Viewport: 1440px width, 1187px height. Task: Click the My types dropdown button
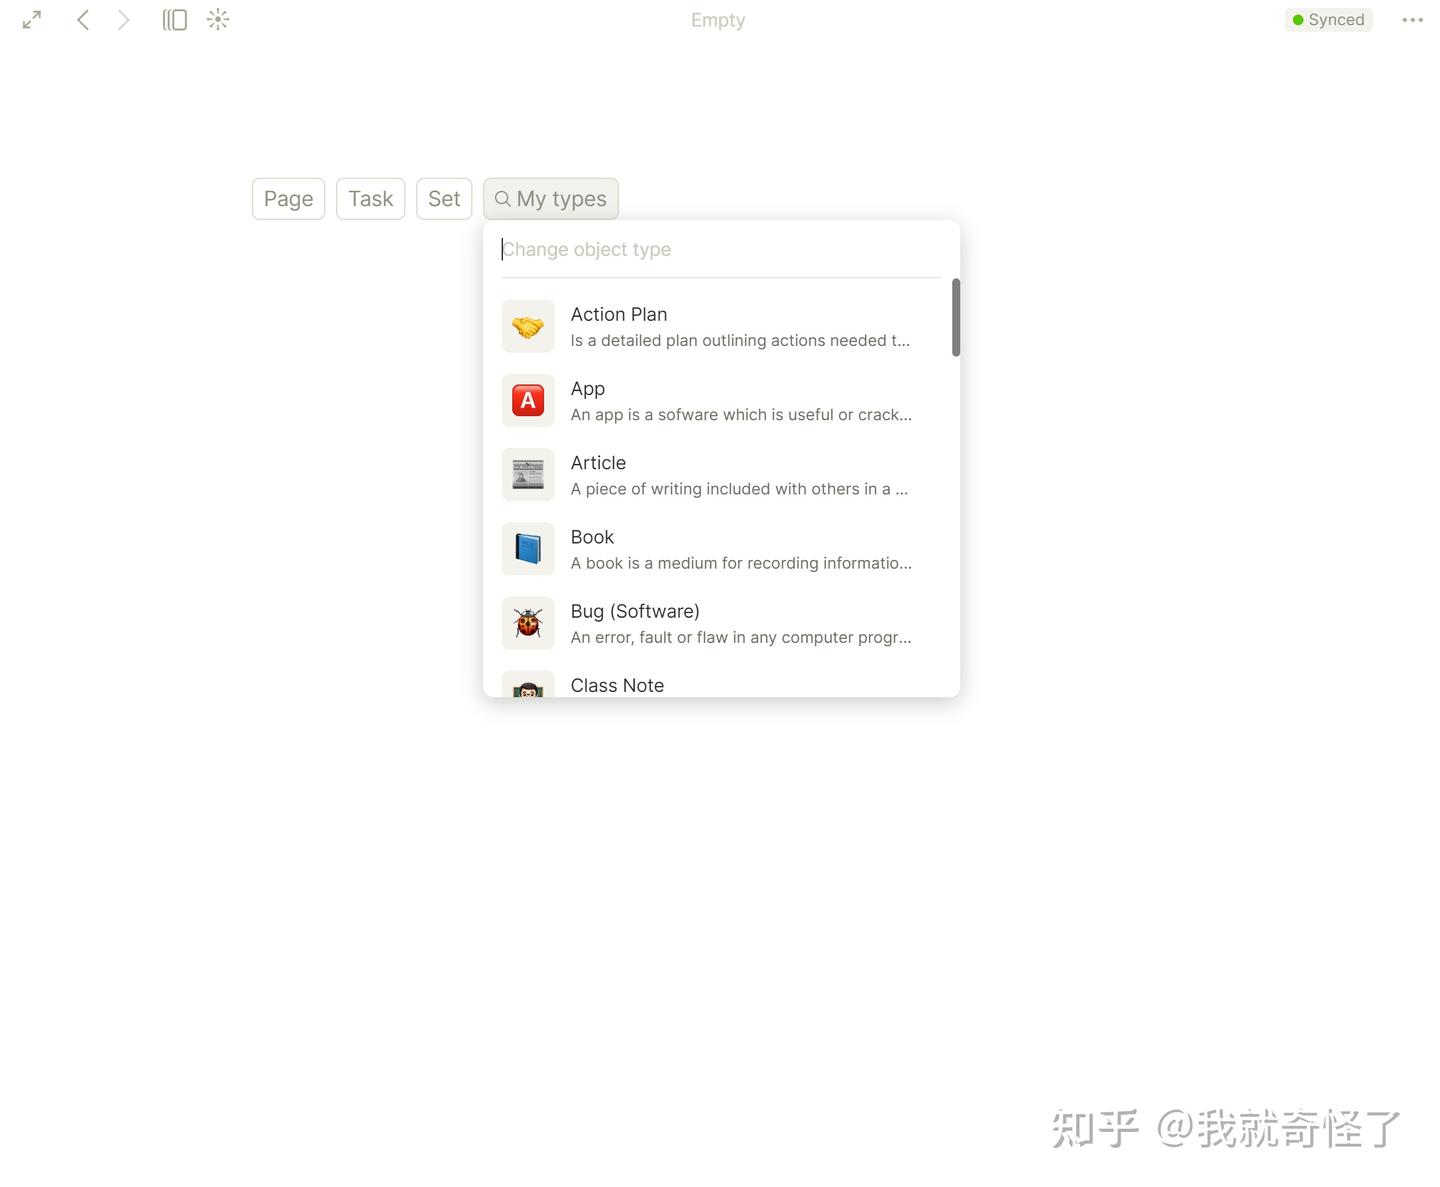(x=551, y=199)
